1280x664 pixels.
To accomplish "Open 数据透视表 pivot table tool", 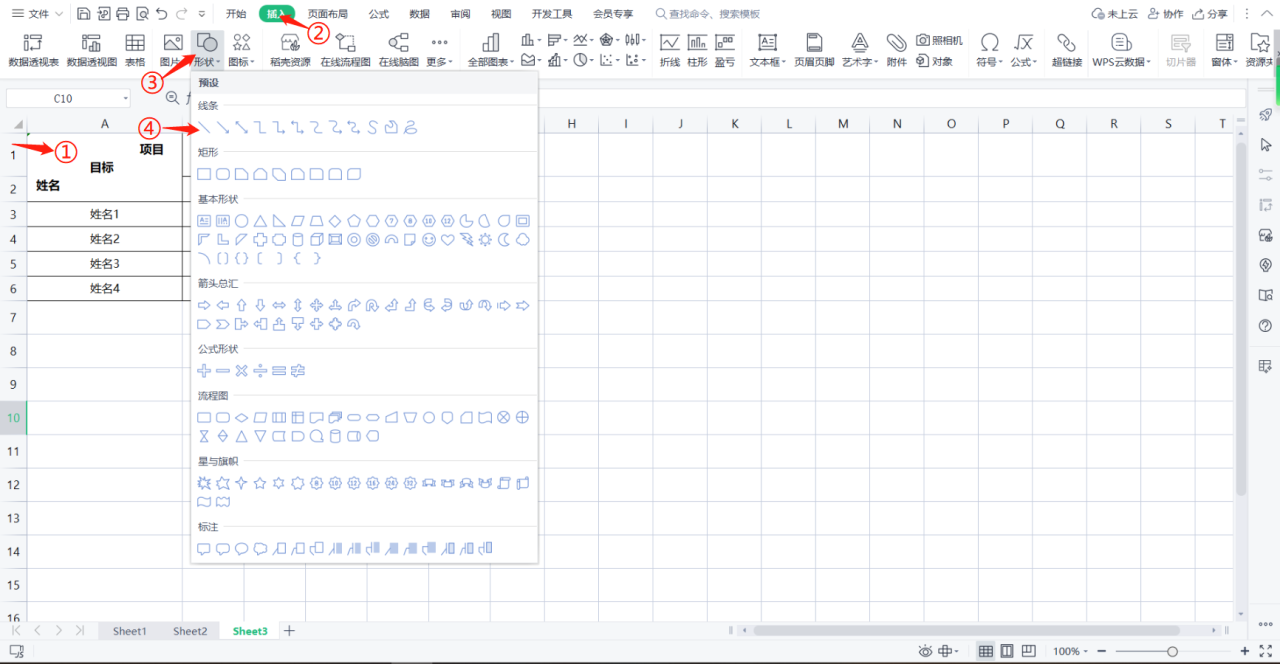I will tap(33, 50).
